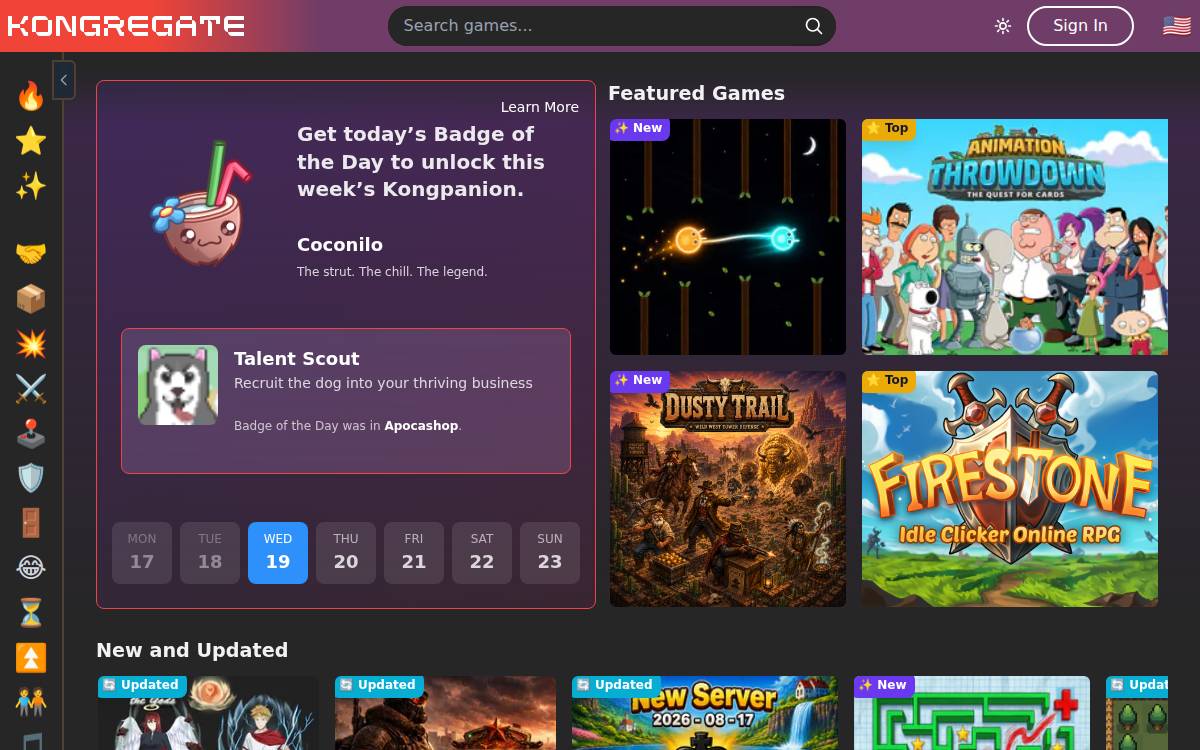
Task: Open Animation Throwdown featured game
Action: click(1015, 237)
